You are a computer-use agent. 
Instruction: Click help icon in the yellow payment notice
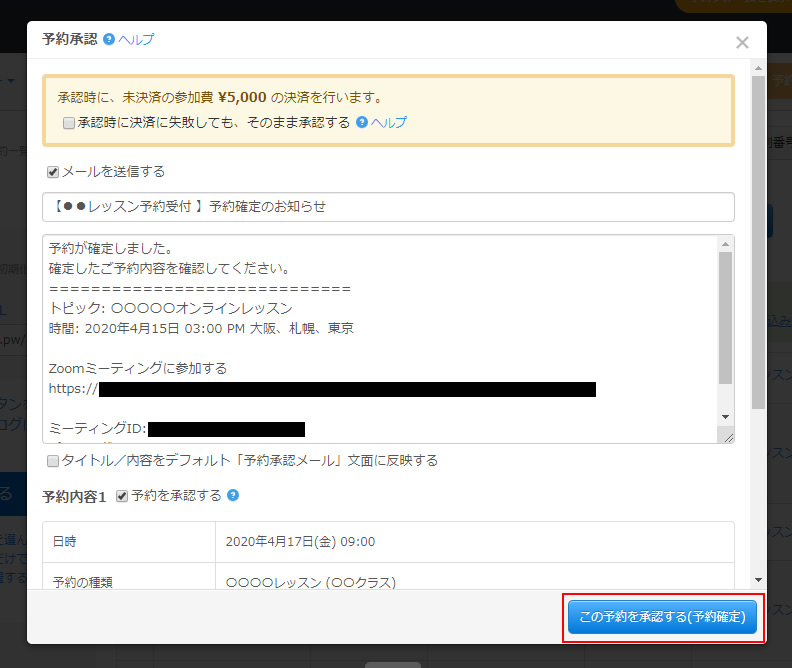pyautogui.click(x=362, y=122)
